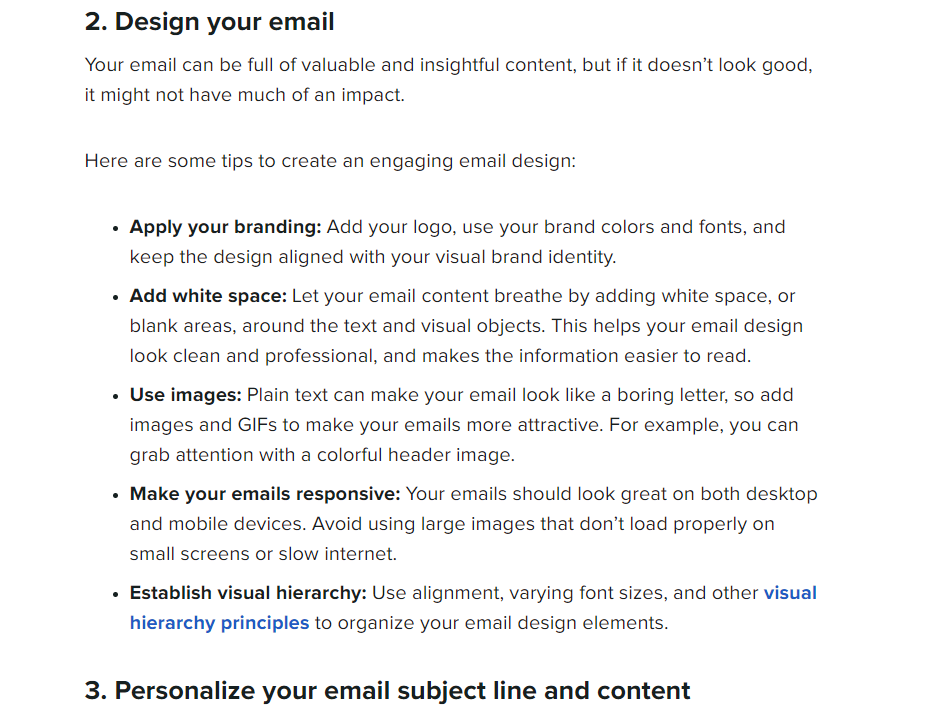This screenshot has width=947, height=710.
Task: Click the bold "Use images:" label
Action: click(185, 395)
